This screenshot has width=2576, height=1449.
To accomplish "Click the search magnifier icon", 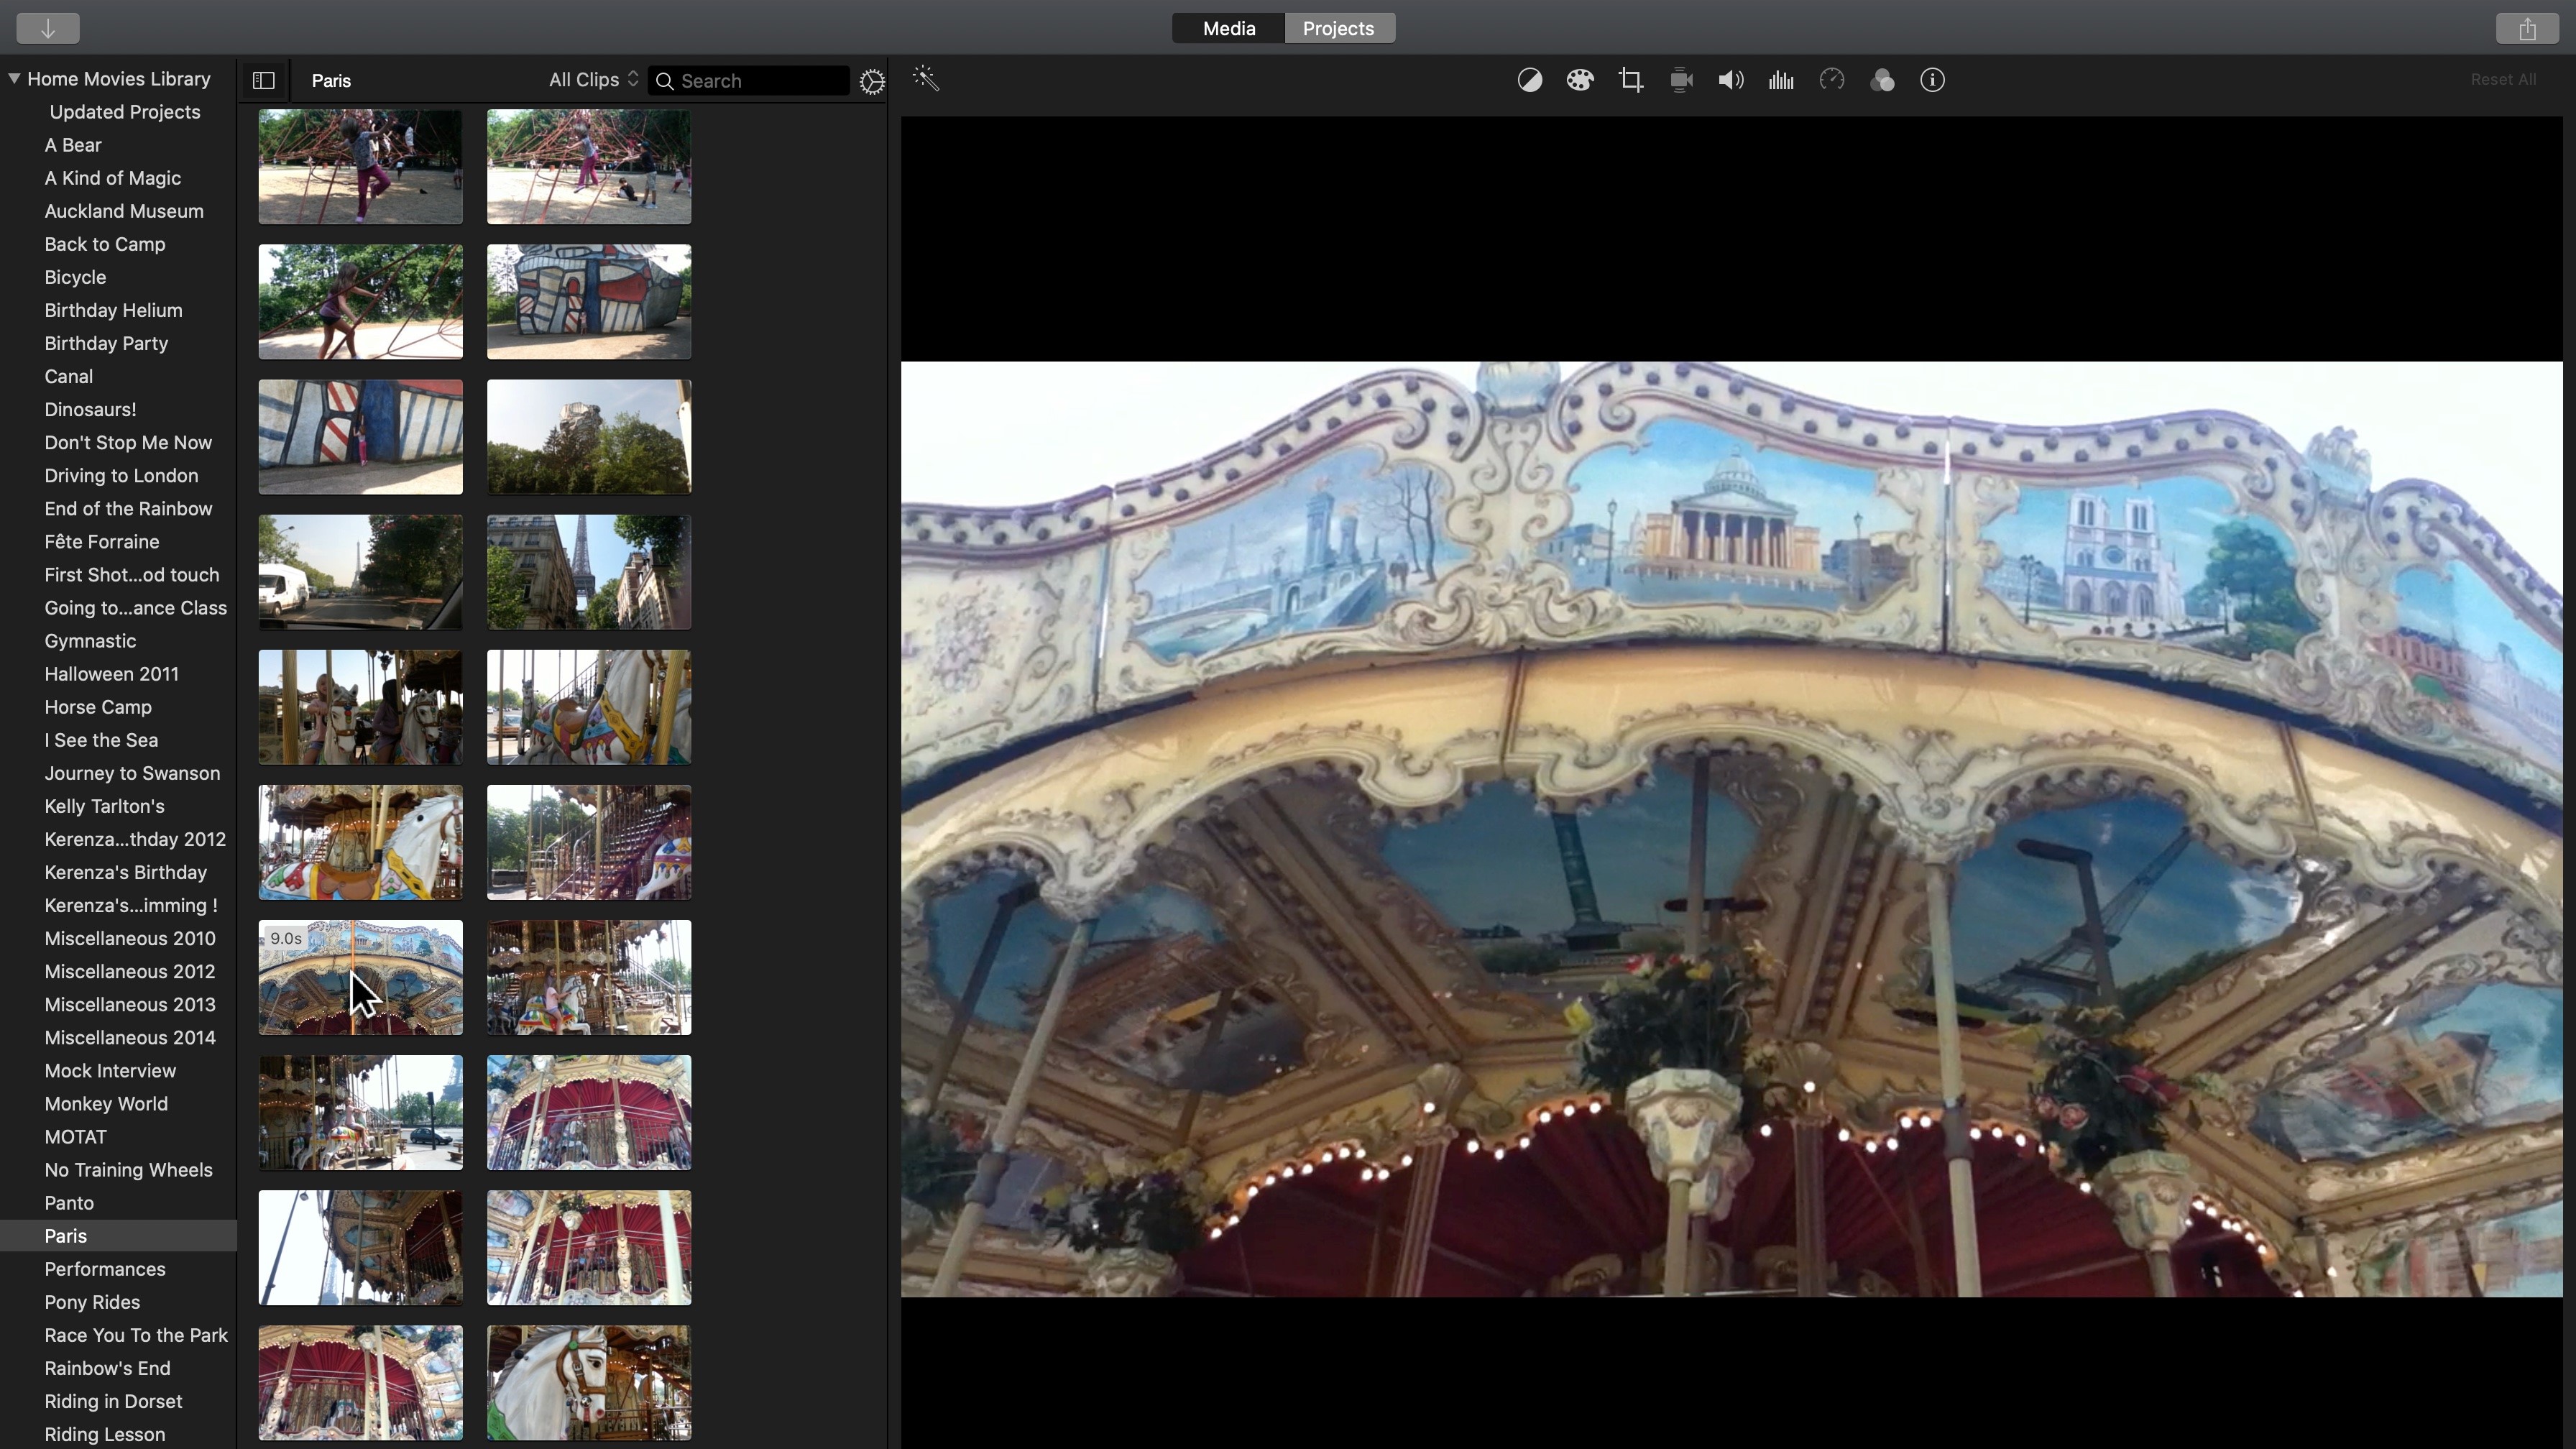I will pyautogui.click(x=664, y=81).
